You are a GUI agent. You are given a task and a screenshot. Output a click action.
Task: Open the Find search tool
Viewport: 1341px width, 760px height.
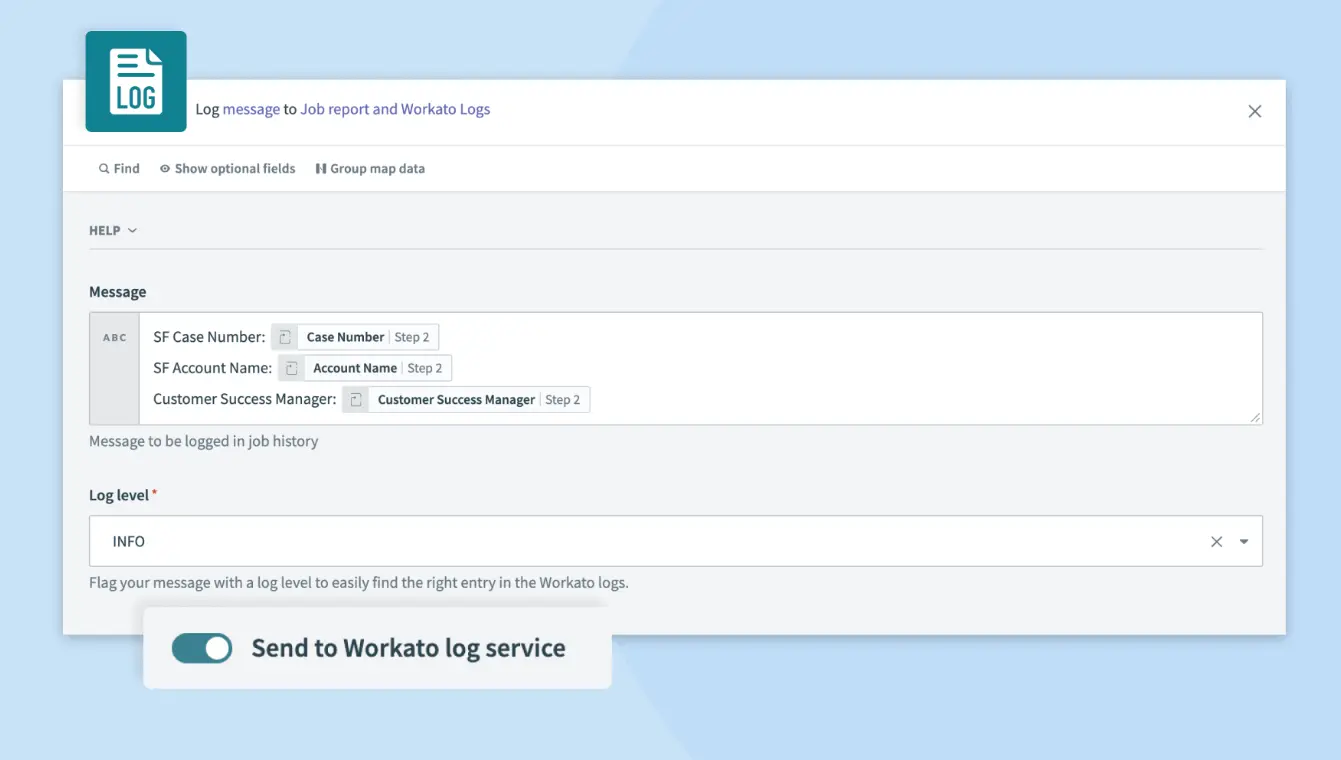pos(119,169)
